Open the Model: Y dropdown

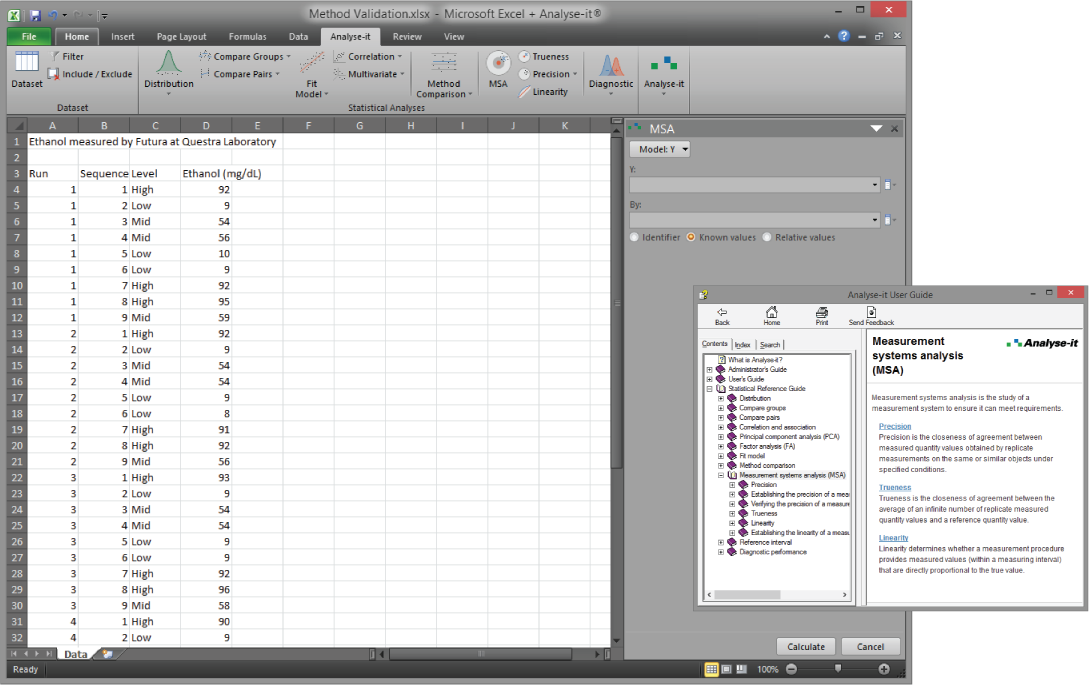pyautogui.click(x=660, y=149)
